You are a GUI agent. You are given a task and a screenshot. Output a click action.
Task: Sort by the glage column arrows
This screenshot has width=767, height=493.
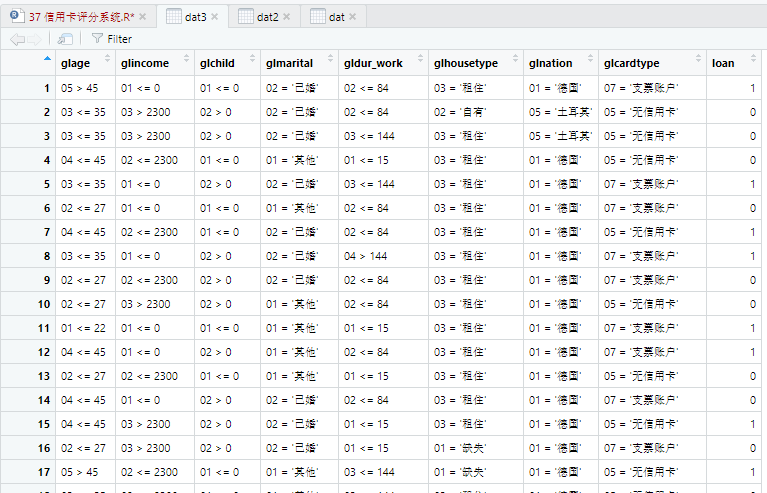(x=108, y=59)
